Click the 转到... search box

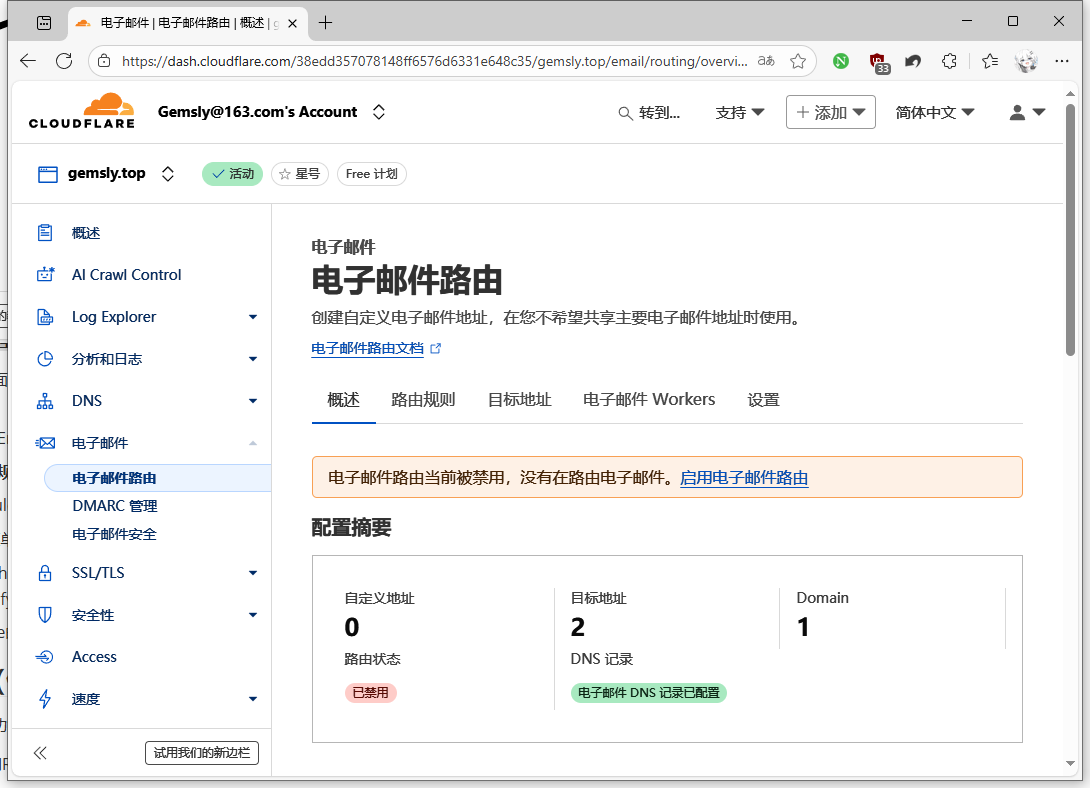[649, 113]
